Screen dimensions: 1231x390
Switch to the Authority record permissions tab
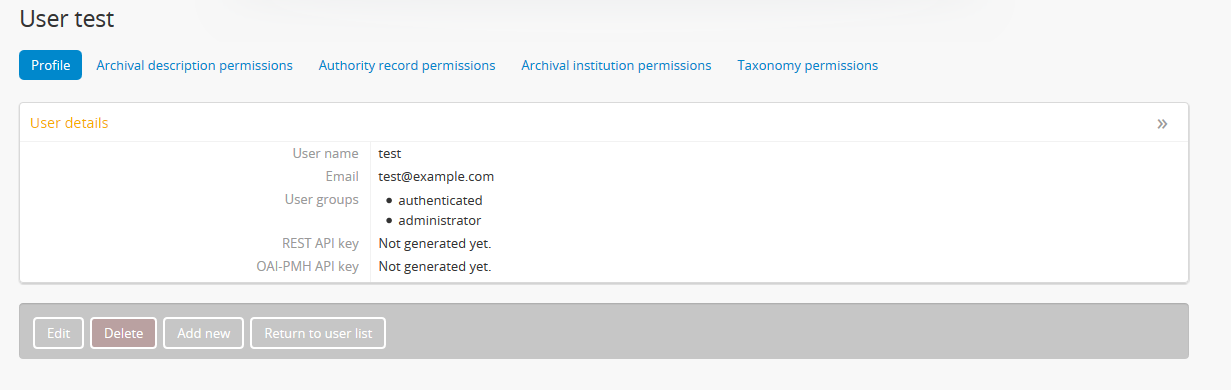coord(407,65)
